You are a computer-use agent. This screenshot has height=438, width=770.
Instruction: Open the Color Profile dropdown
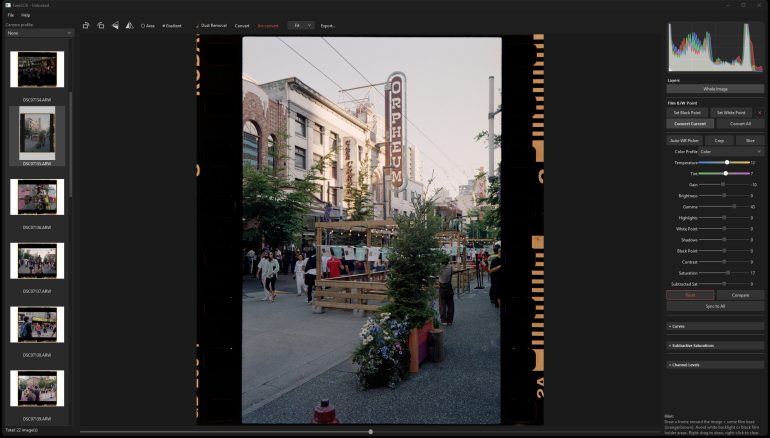tap(731, 152)
